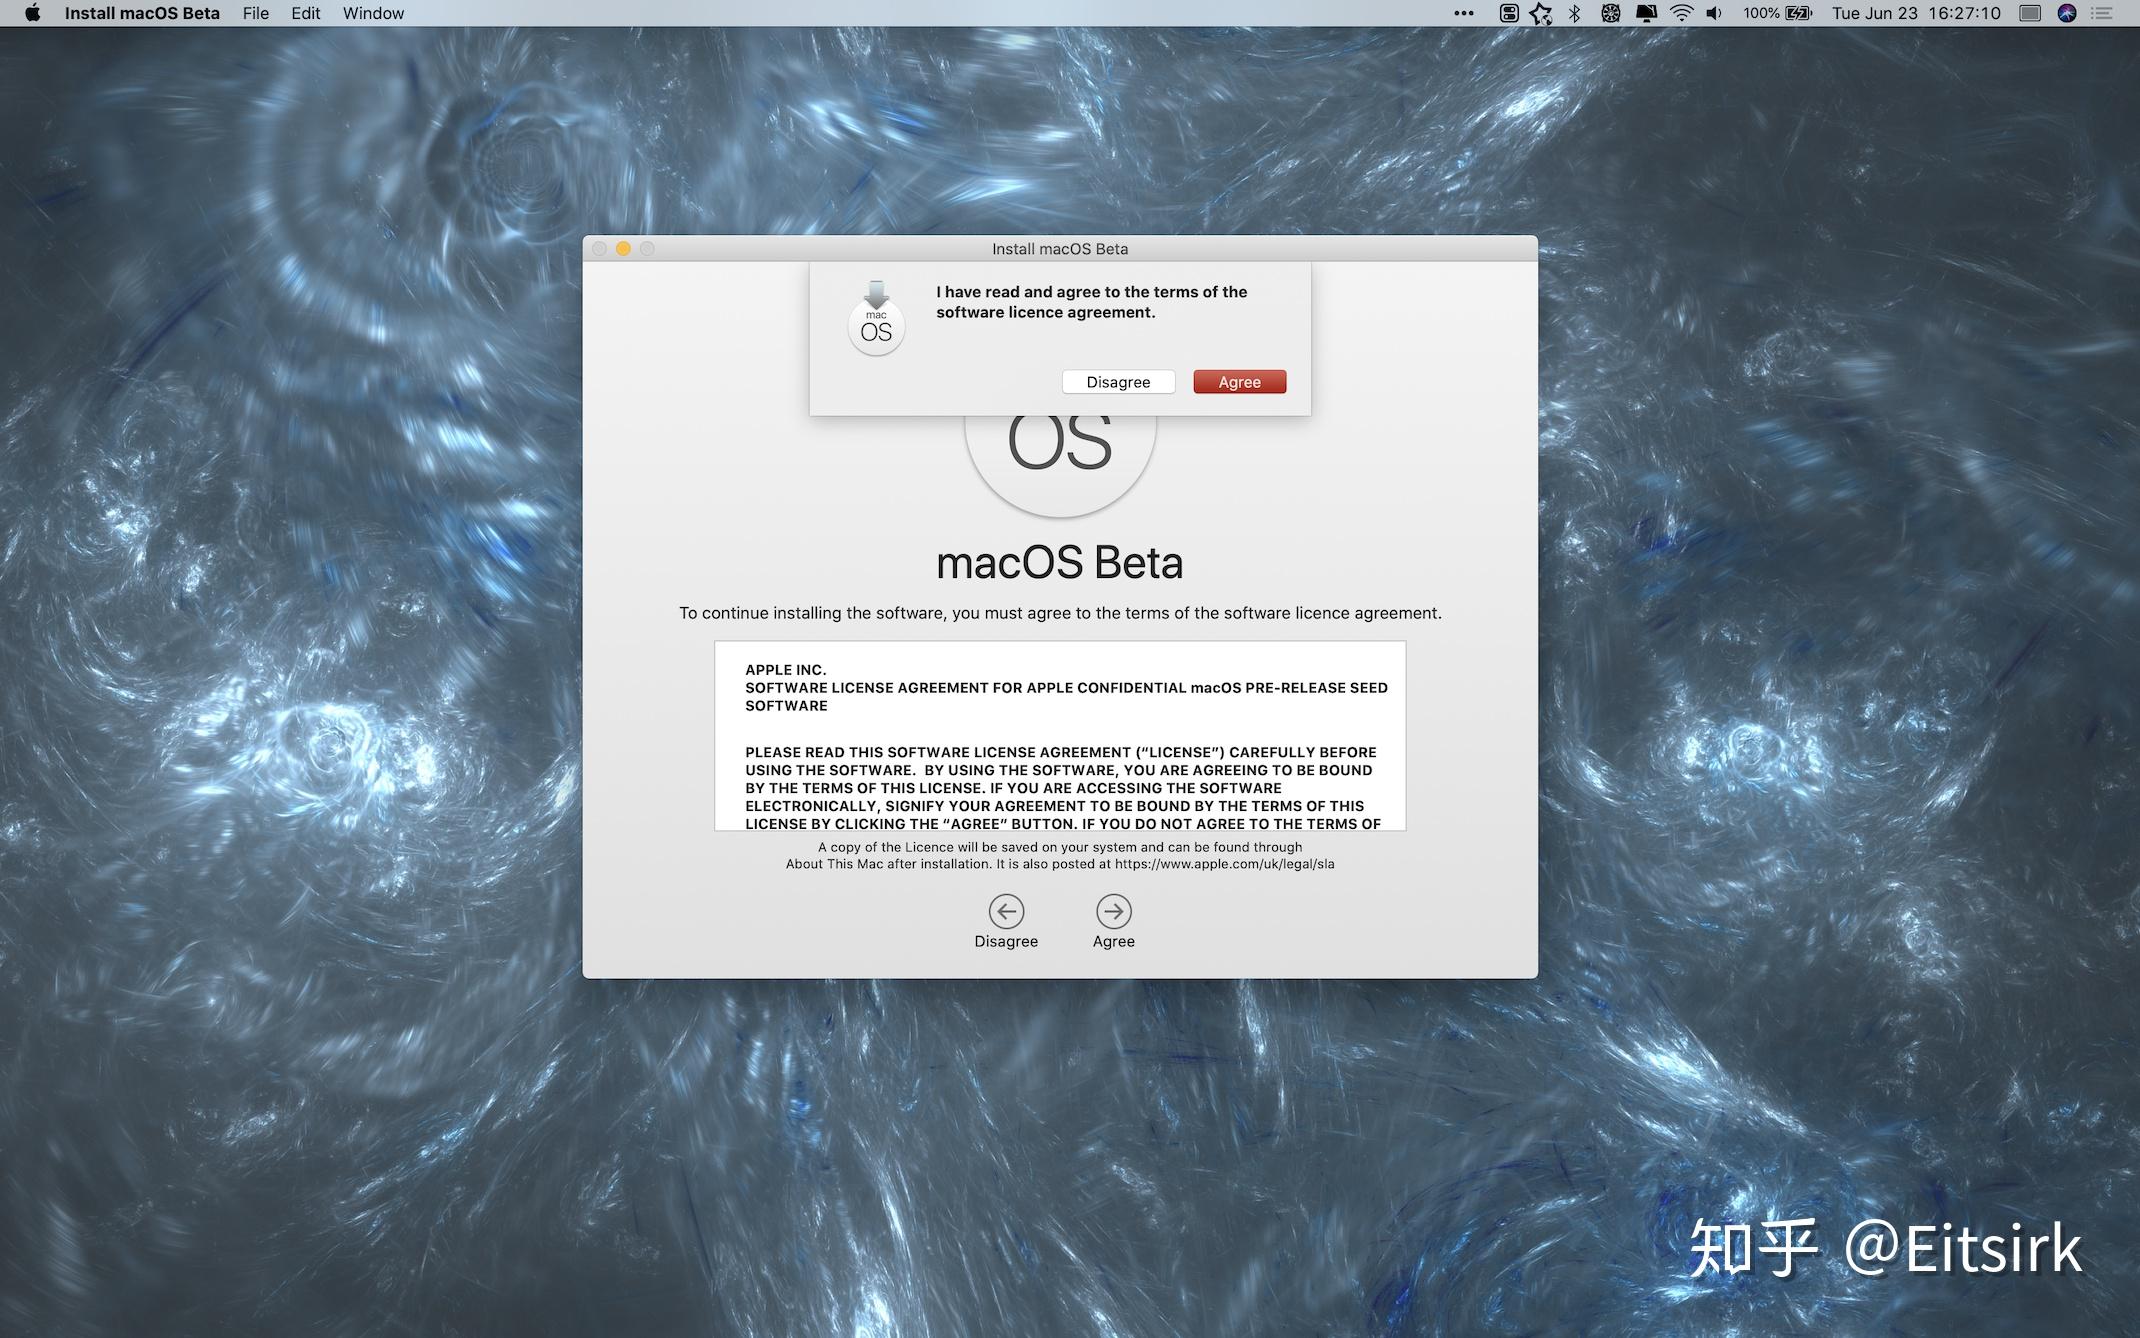Open the Window menu
Screen dimensions: 2140x1338
[373, 13]
